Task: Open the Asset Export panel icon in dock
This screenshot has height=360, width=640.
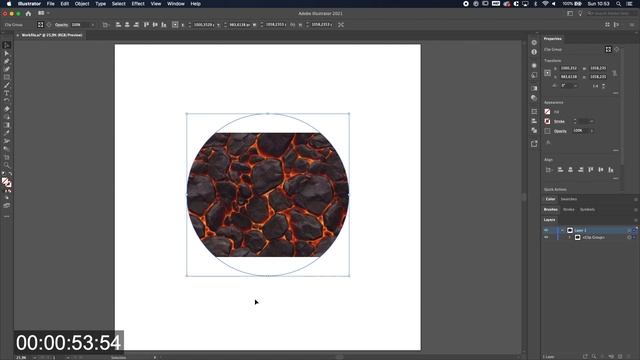Action: [534, 144]
